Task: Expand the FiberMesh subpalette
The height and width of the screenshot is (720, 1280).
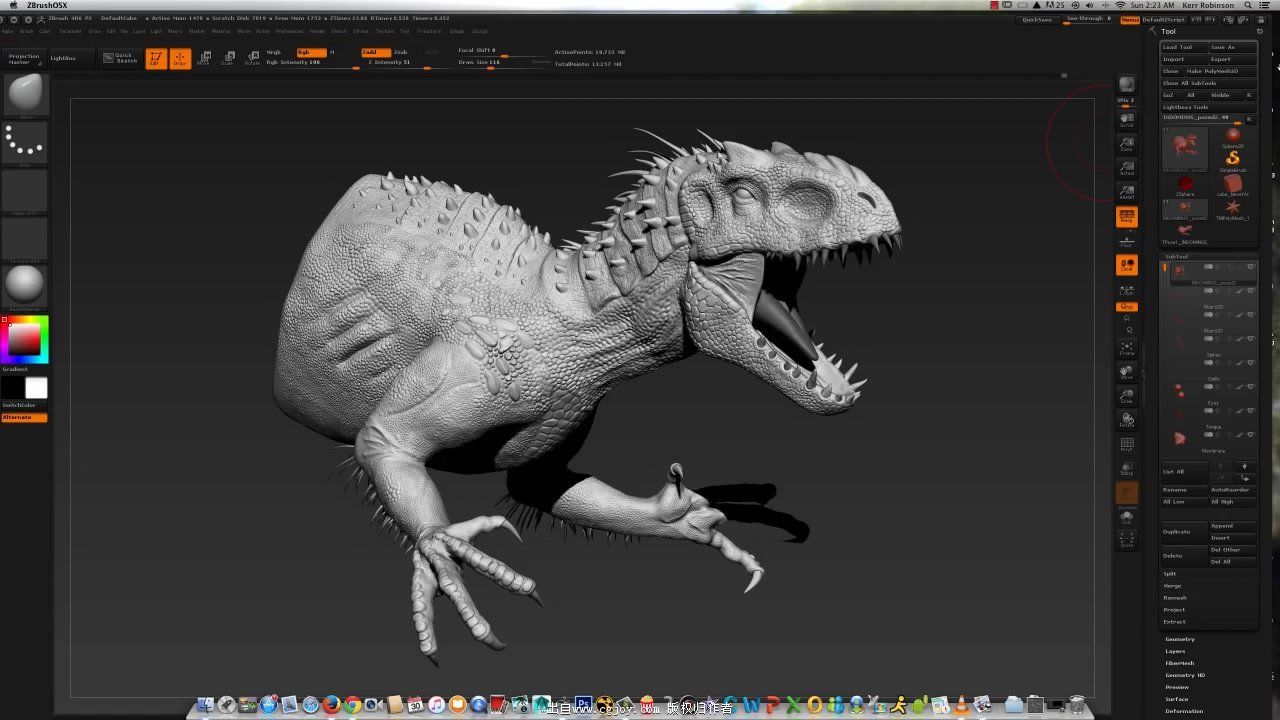Action: pyautogui.click(x=1180, y=663)
